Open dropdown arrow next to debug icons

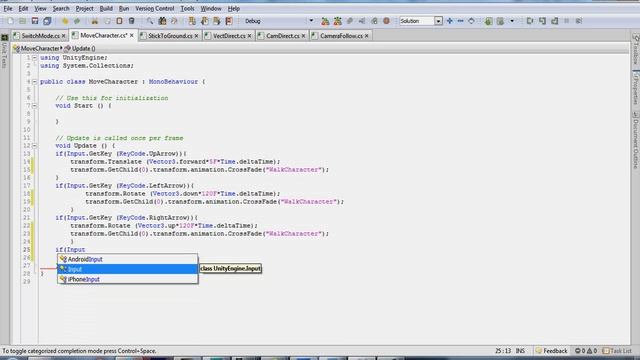512,21
